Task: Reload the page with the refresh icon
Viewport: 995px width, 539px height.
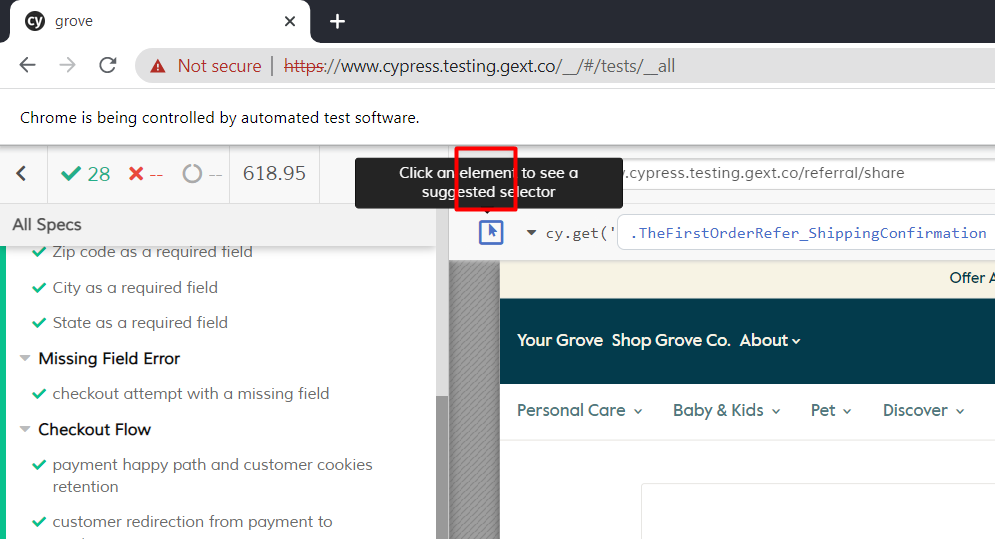Action: [x=108, y=65]
